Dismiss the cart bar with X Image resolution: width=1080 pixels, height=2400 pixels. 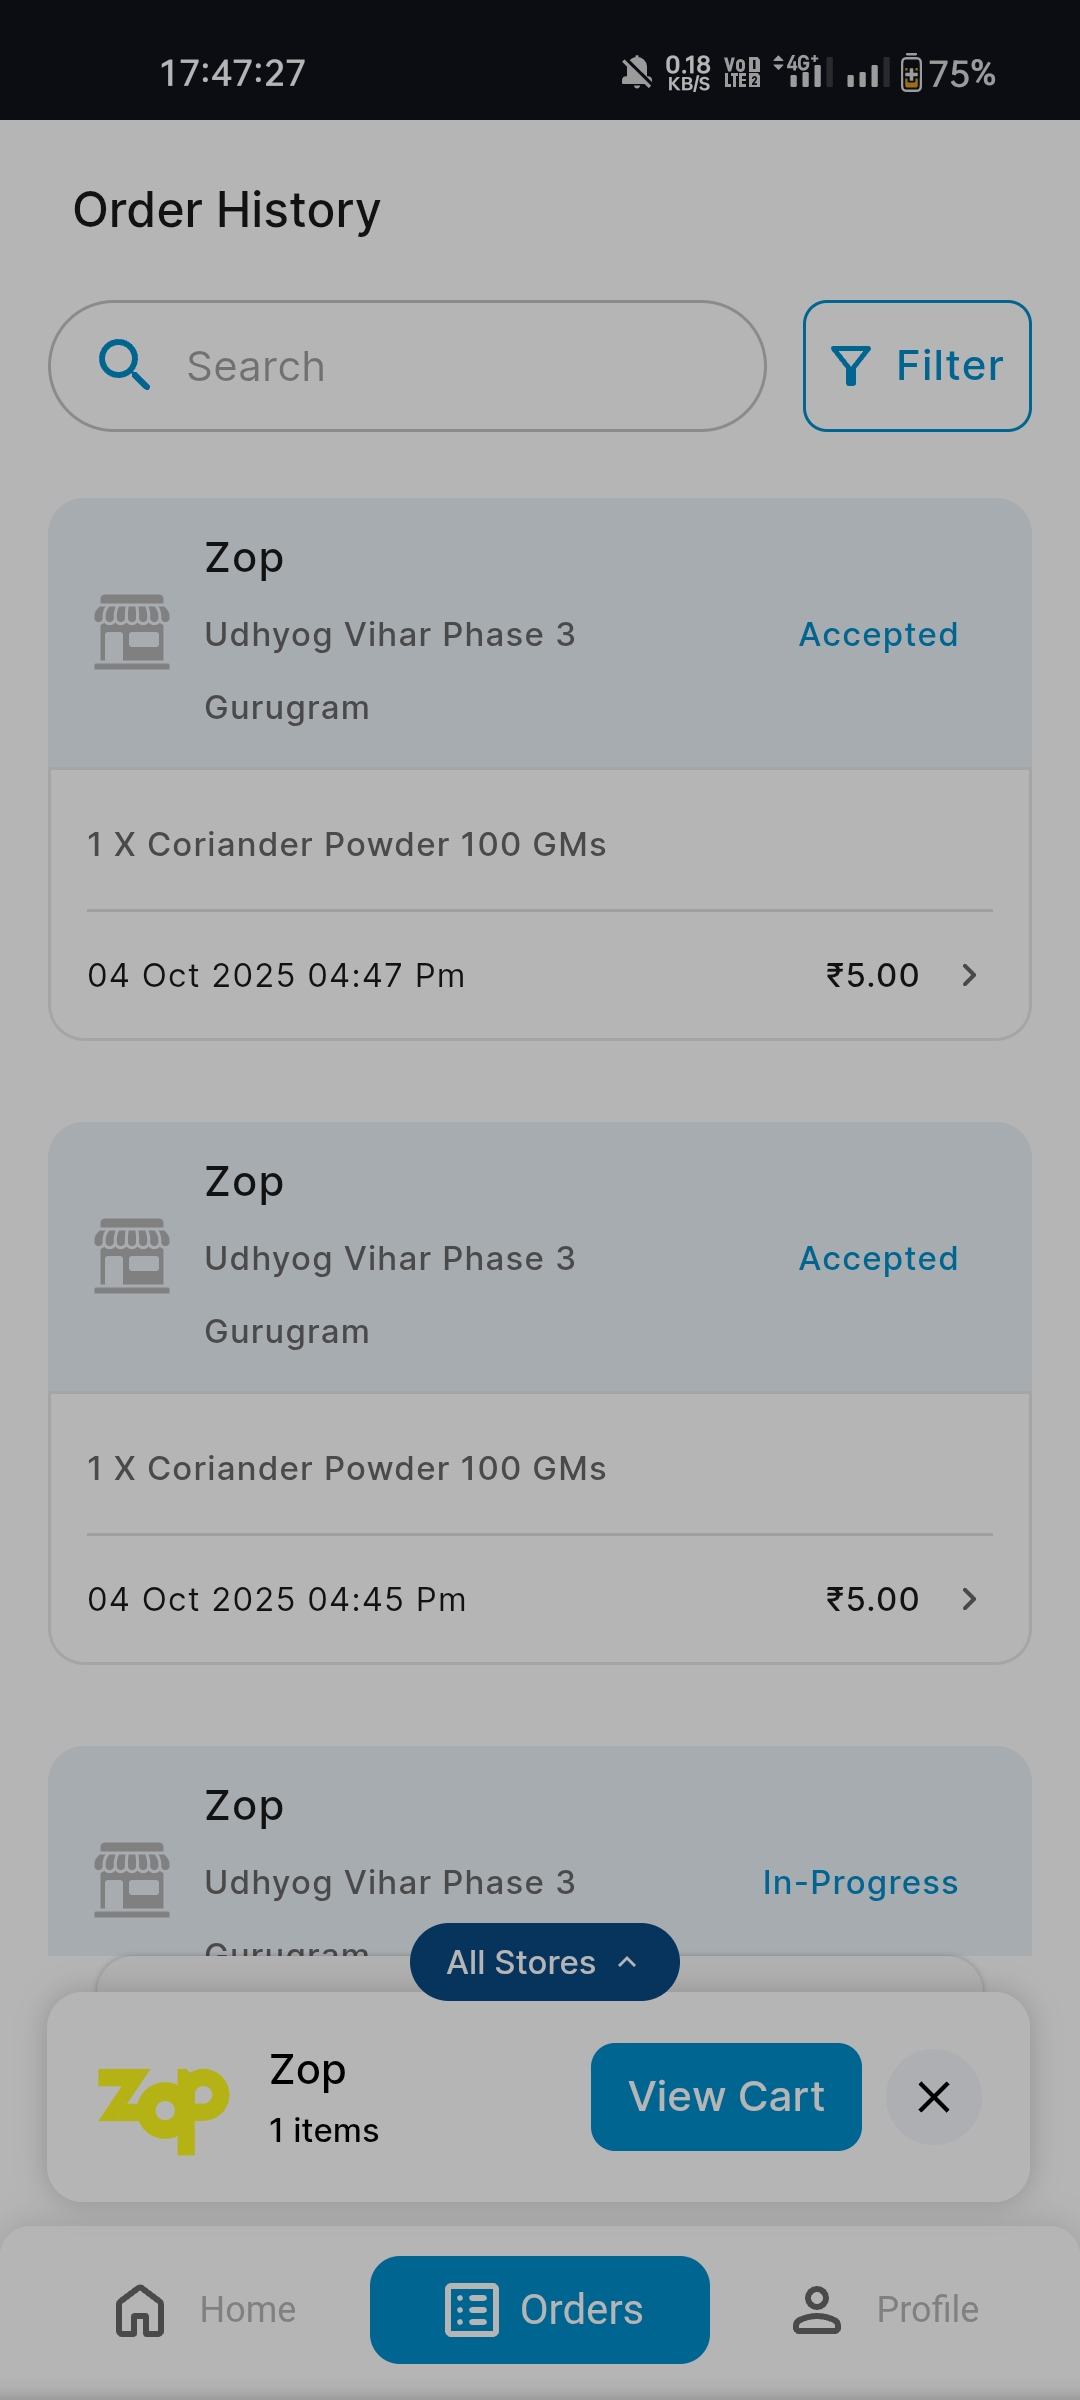pyautogui.click(x=933, y=2097)
